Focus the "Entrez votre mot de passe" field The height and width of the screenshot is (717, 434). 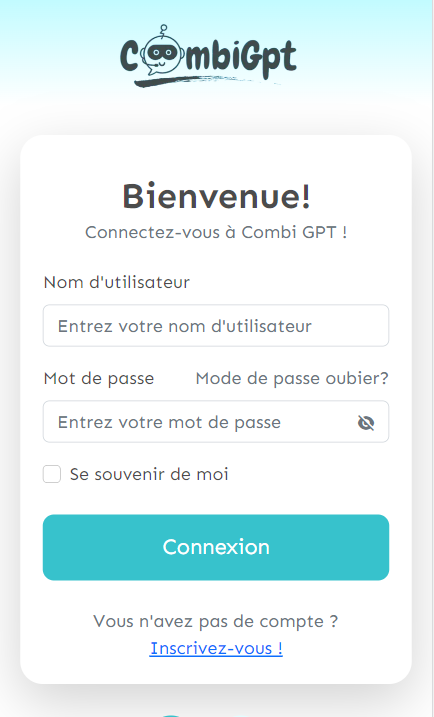tap(216, 422)
